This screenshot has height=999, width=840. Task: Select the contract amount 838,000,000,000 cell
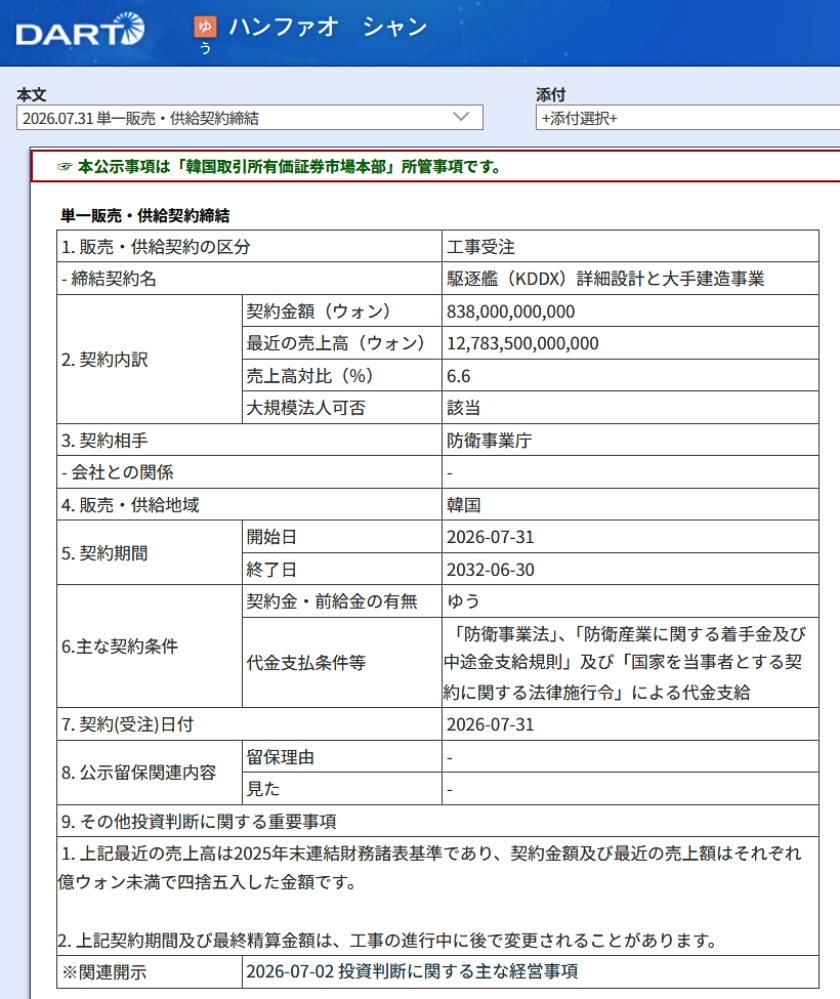click(x=630, y=311)
